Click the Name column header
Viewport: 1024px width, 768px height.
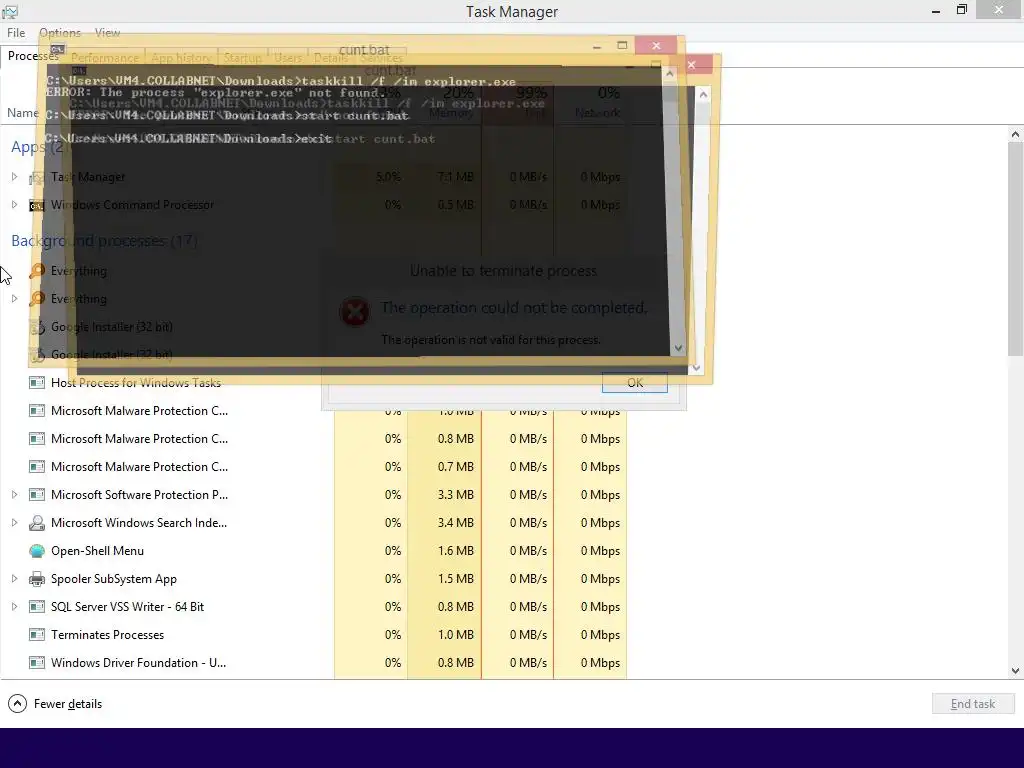pos(23,113)
